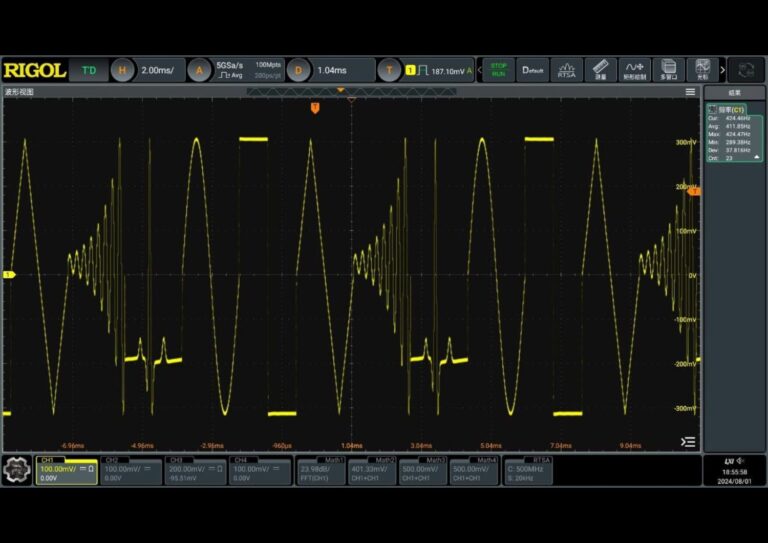Toggle the CH4 channel label

[240, 460]
